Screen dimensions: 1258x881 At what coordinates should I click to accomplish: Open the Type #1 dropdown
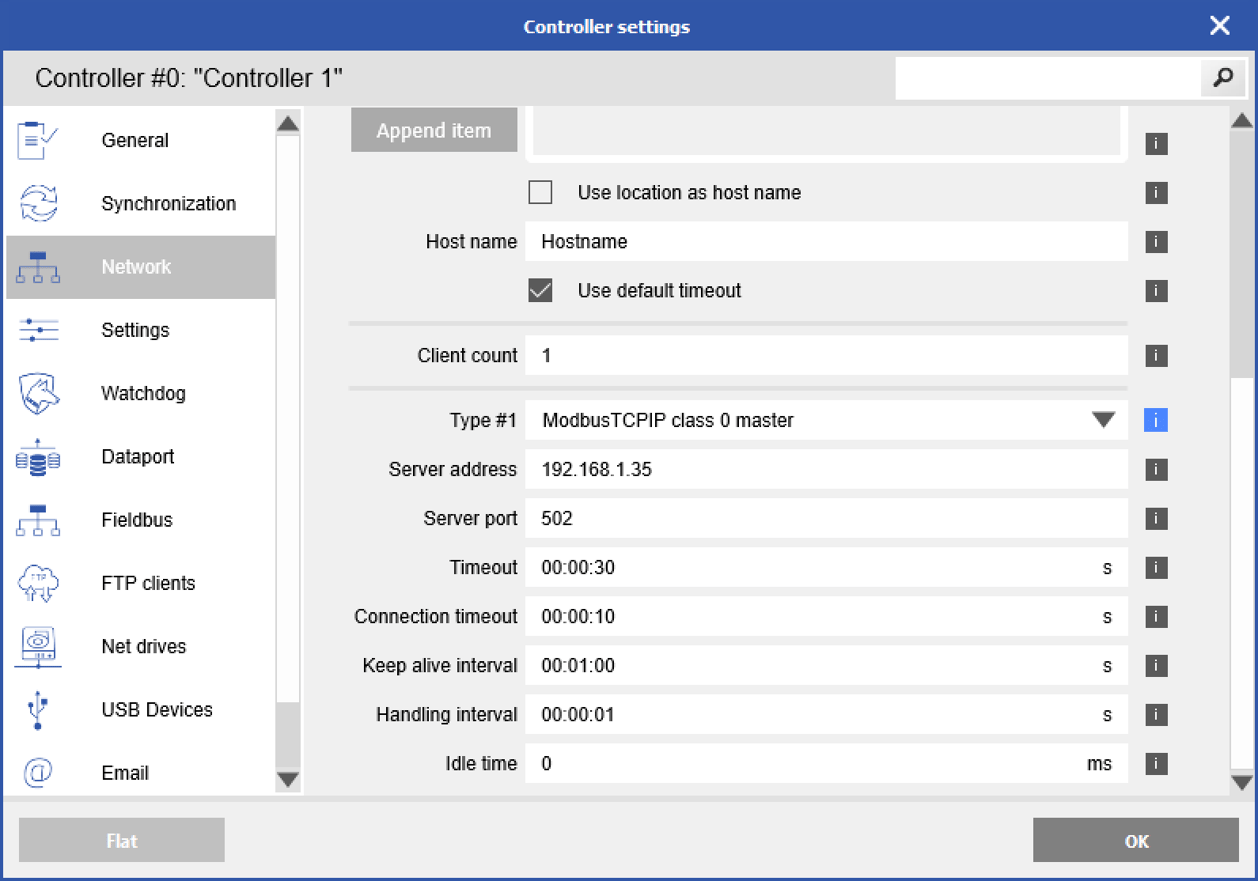coord(1103,420)
